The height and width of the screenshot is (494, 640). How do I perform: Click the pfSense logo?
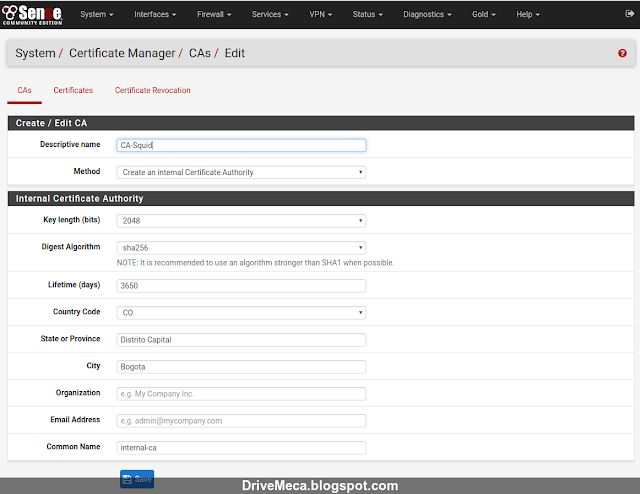point(32,15)
